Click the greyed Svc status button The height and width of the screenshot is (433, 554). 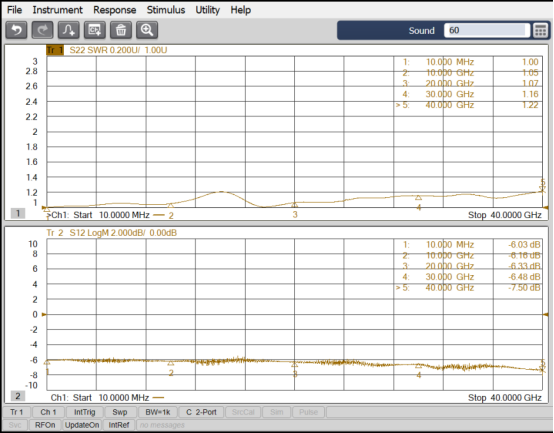[x=15, y=425]
